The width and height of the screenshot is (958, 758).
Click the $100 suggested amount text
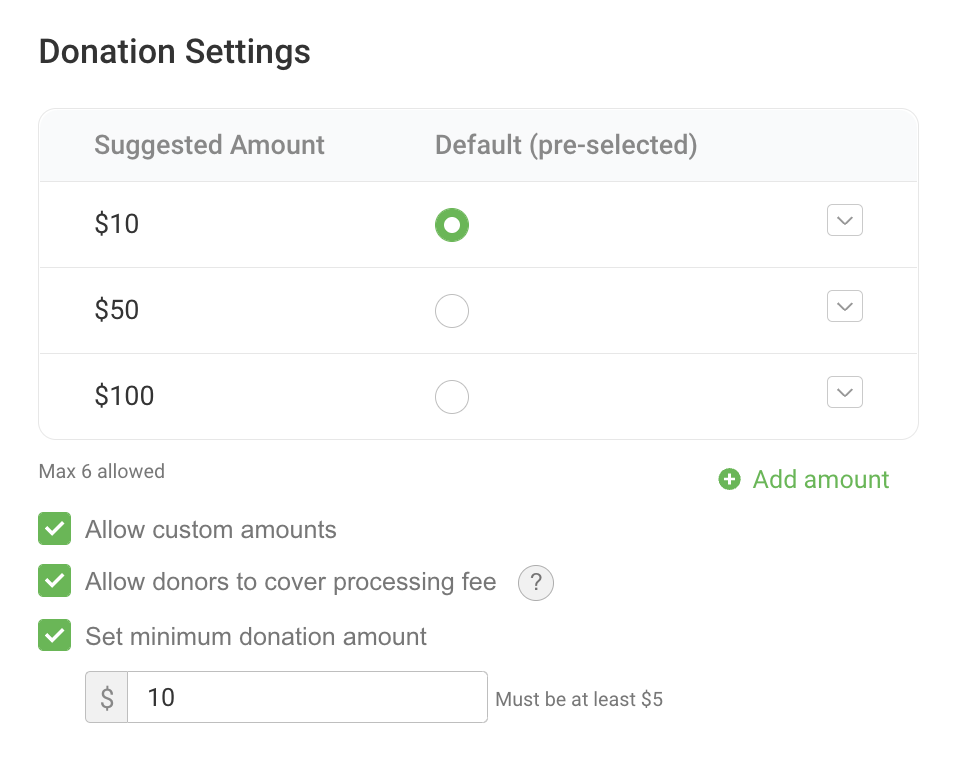tap(124, 396)
